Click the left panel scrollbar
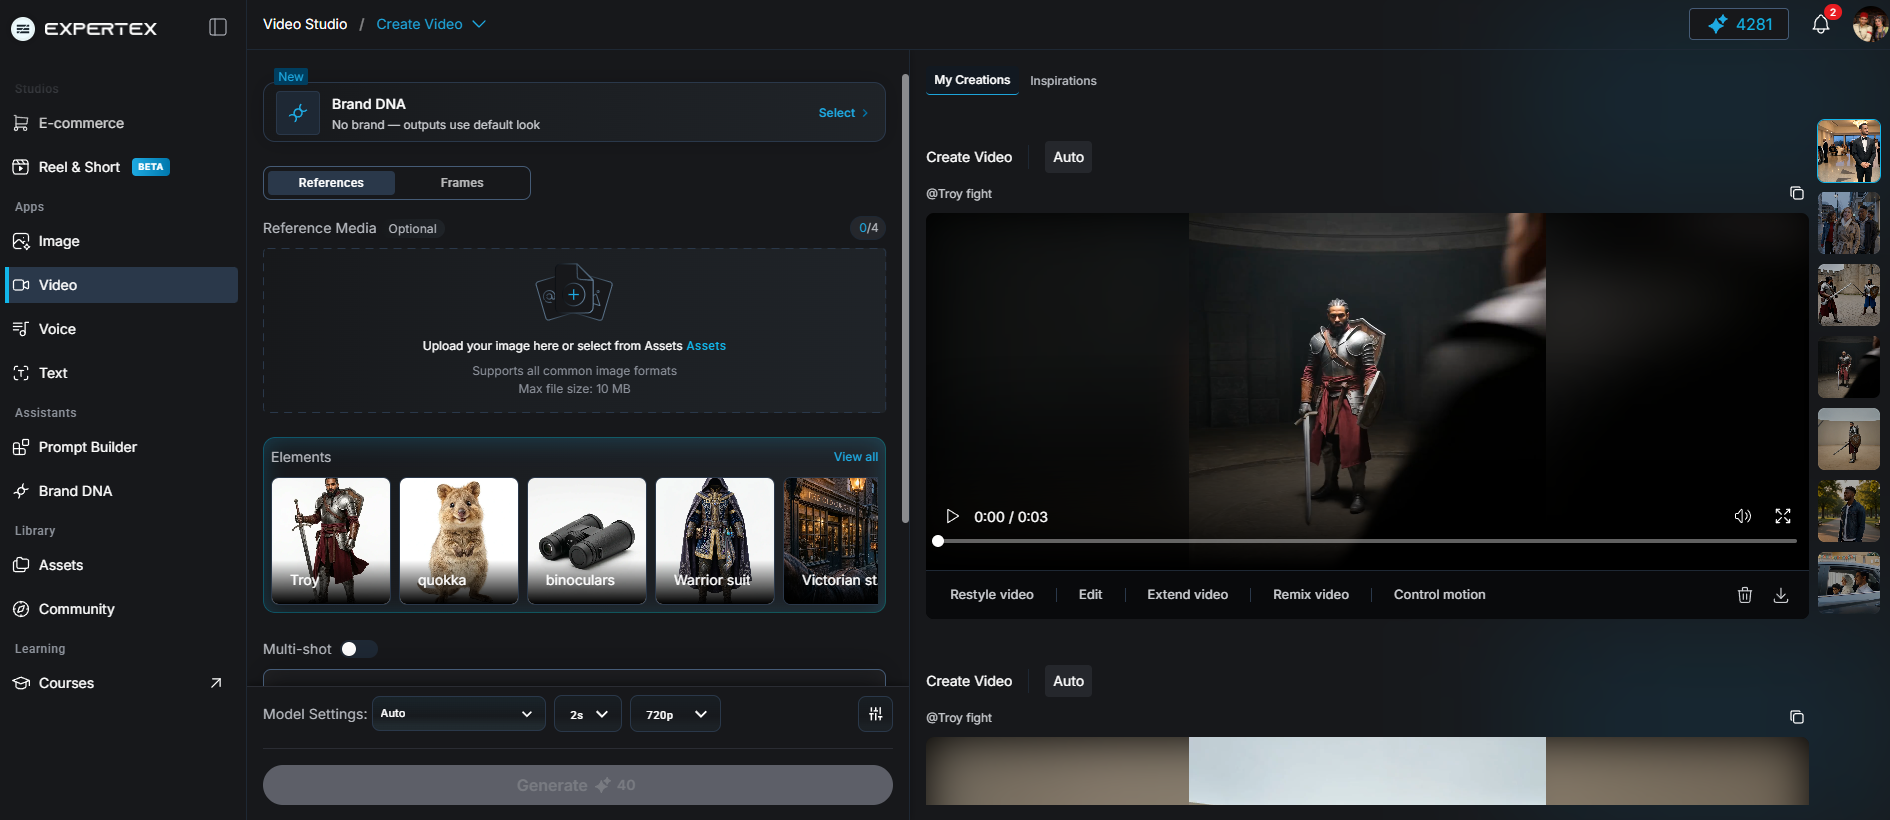 pyautogui.click(x=905, y=298)
